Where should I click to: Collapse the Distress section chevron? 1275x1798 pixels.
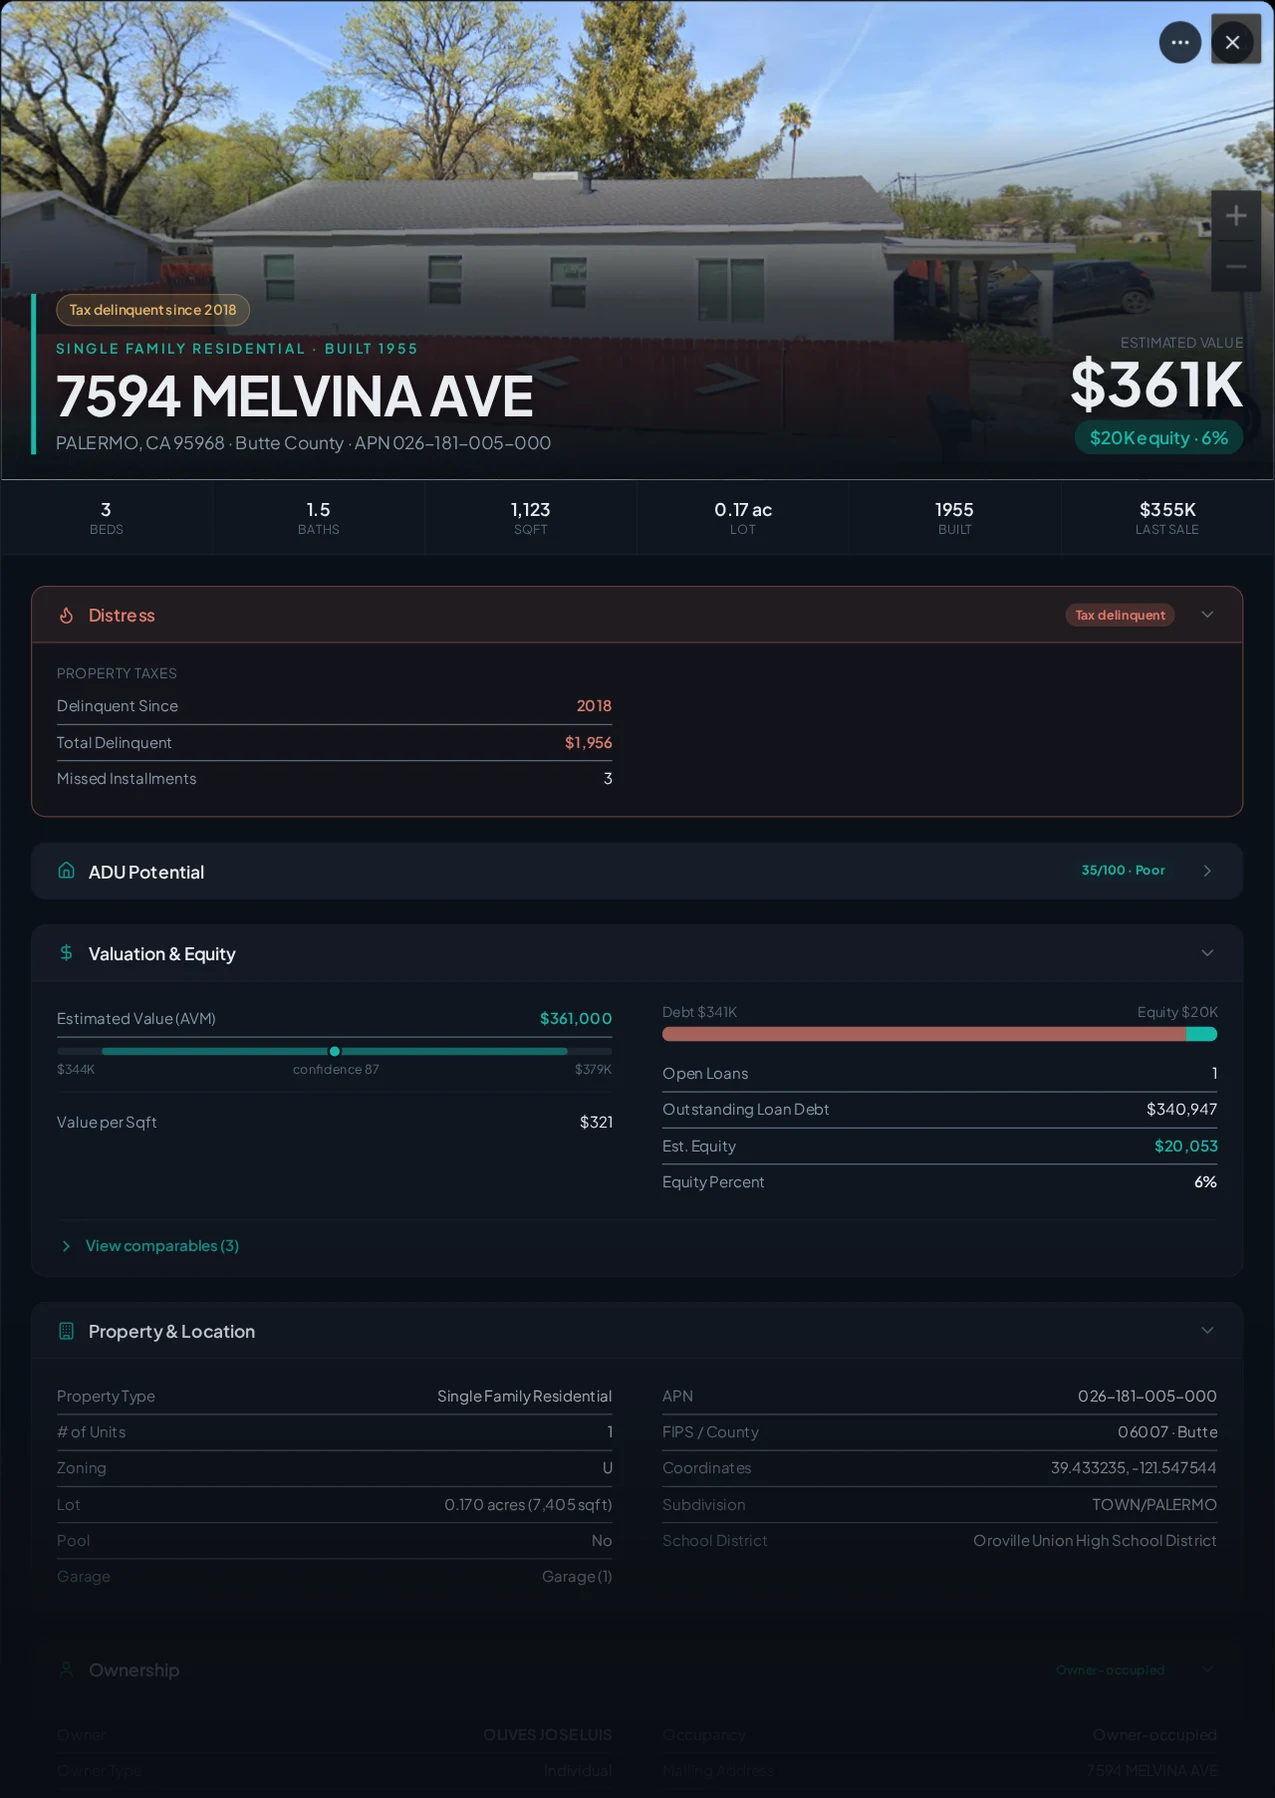coord(1207,615)
